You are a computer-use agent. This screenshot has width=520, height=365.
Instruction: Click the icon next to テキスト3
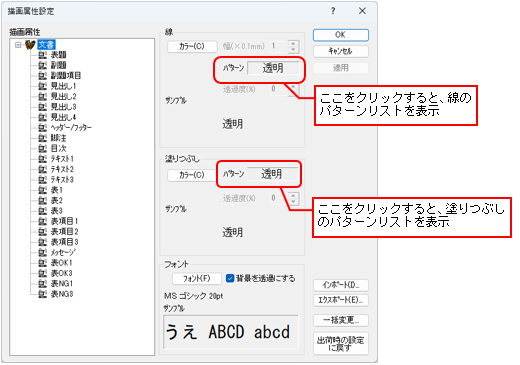click(x=42, y=180)
